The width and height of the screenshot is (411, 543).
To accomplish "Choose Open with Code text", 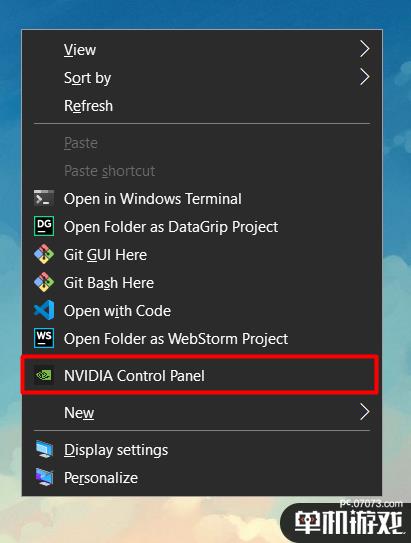I will tap(117, 311).
